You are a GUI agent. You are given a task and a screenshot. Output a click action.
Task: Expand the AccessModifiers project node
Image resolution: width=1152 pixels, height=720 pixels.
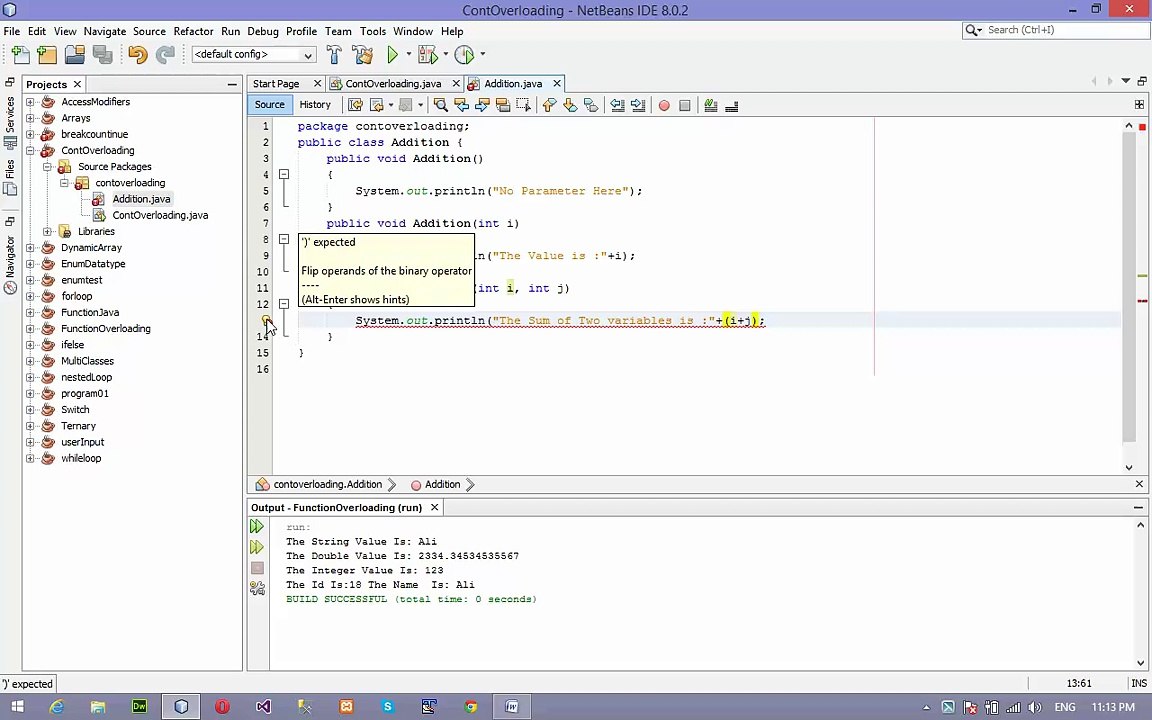(x=30, y=101)
